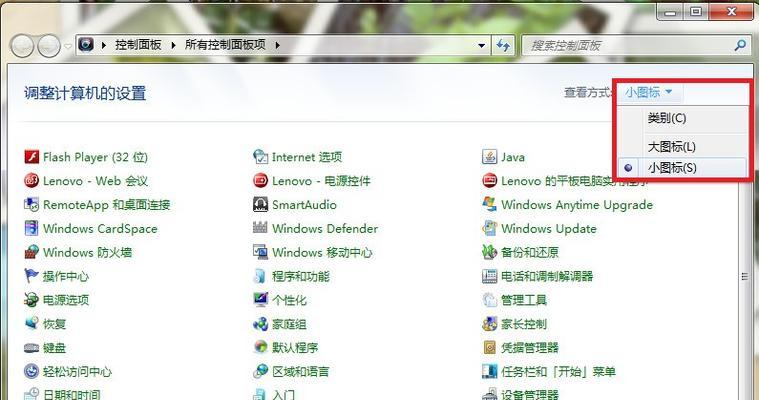Viewport: 759px width, 400px height.
Task: Click the Windows Defender icon
Action: pos(260,228)
